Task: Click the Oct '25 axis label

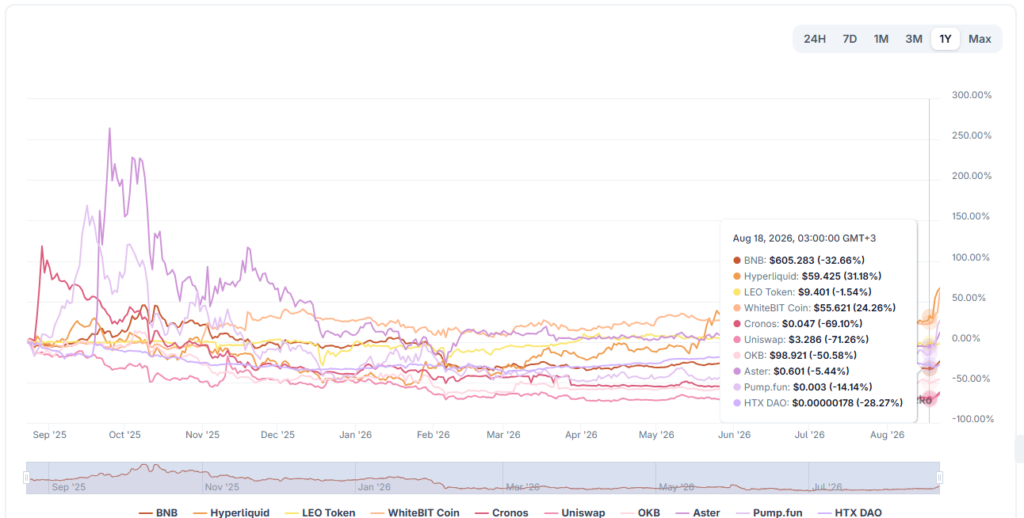Action: [125, 434]
